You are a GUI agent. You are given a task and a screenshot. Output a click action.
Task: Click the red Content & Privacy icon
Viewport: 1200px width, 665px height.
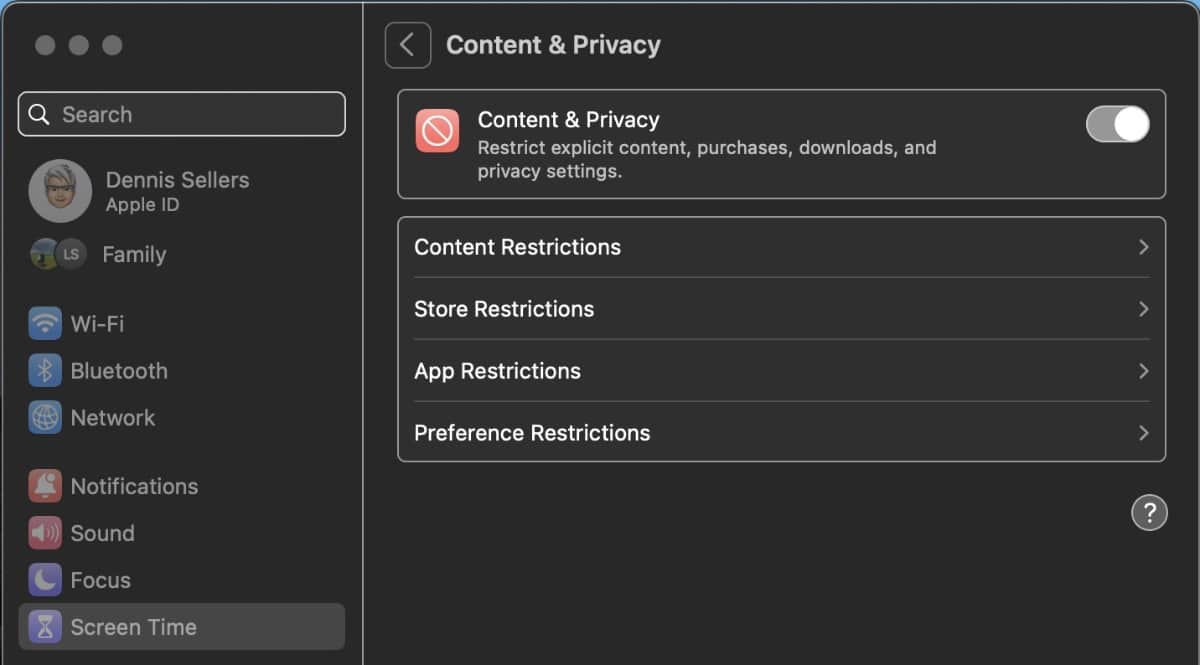438,131
